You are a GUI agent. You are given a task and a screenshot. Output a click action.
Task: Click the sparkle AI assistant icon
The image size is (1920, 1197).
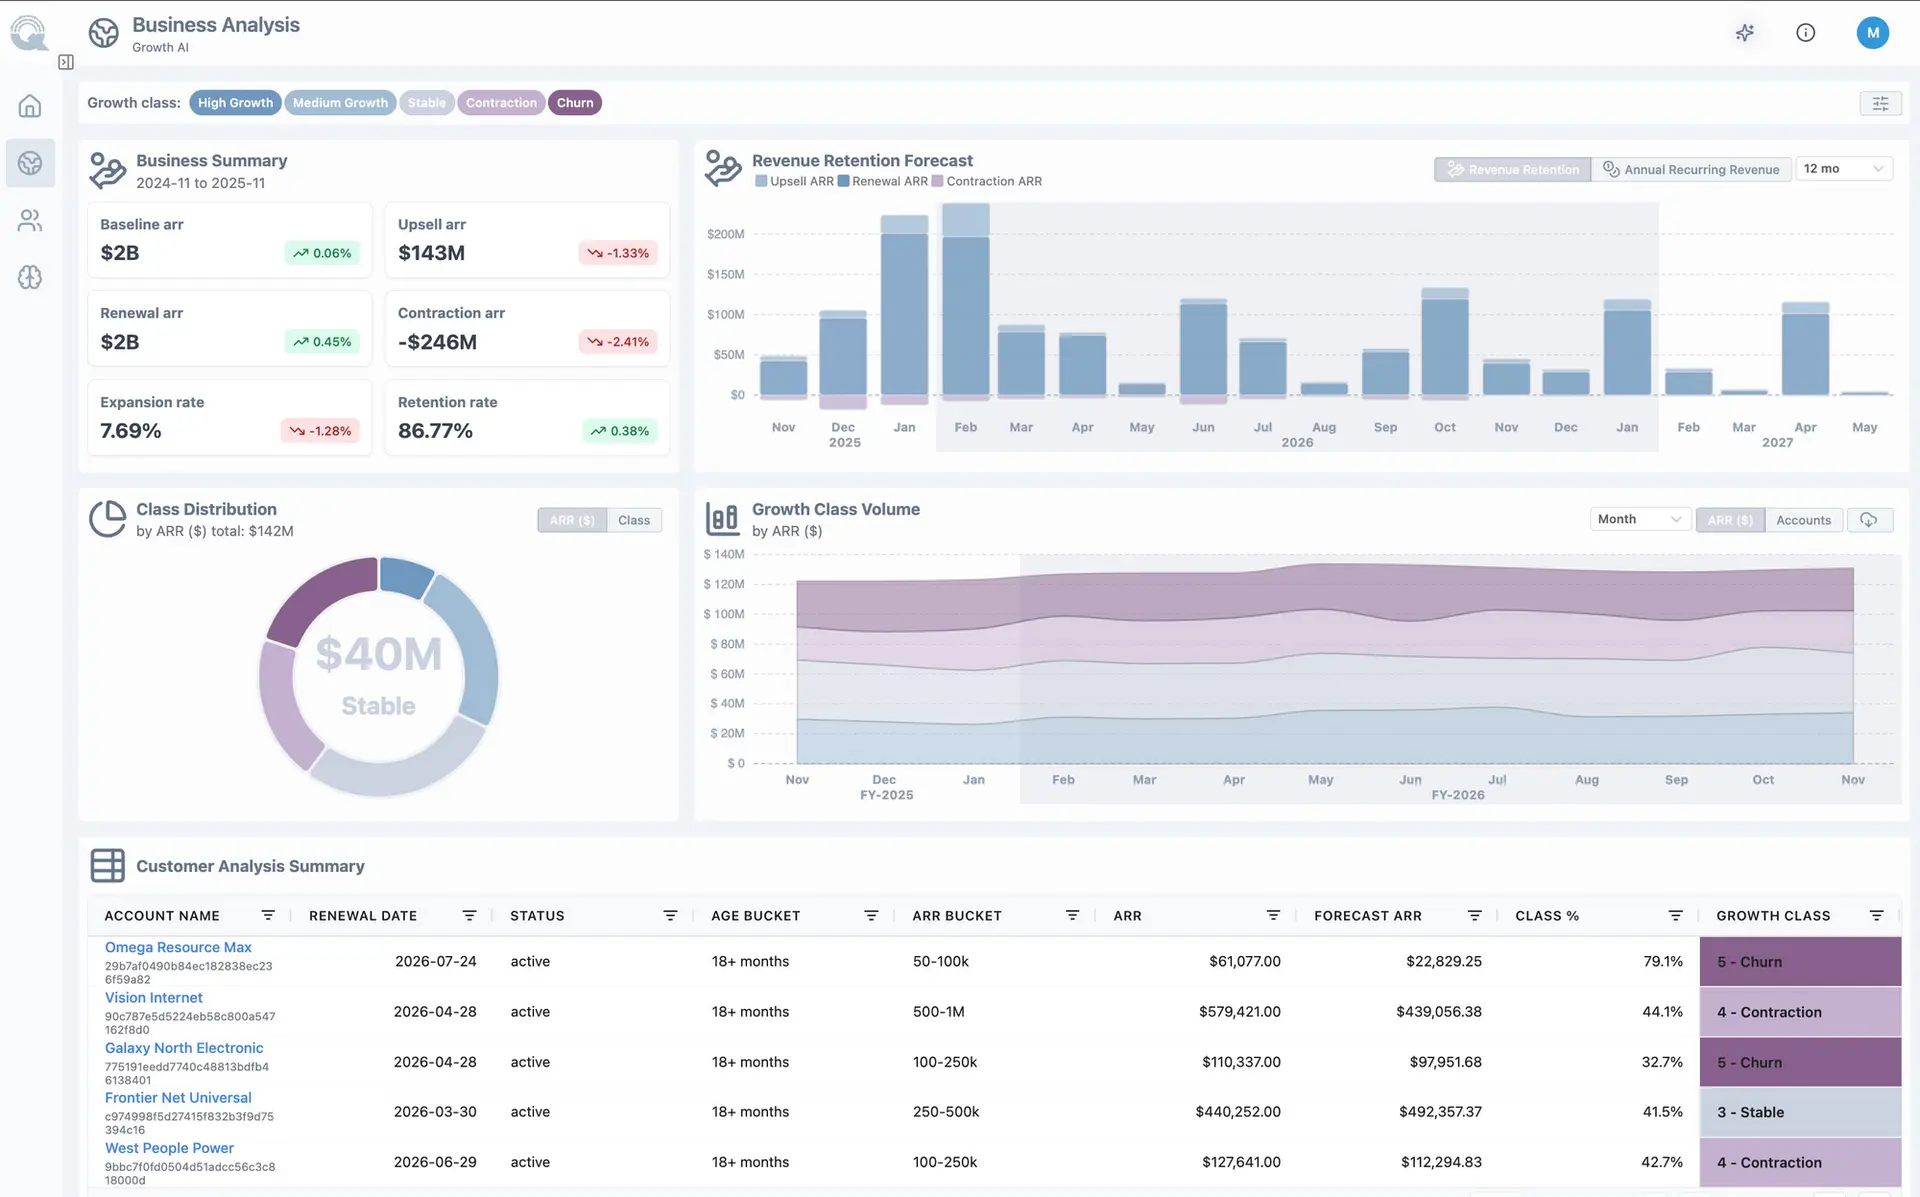(x=1745, y=33)
